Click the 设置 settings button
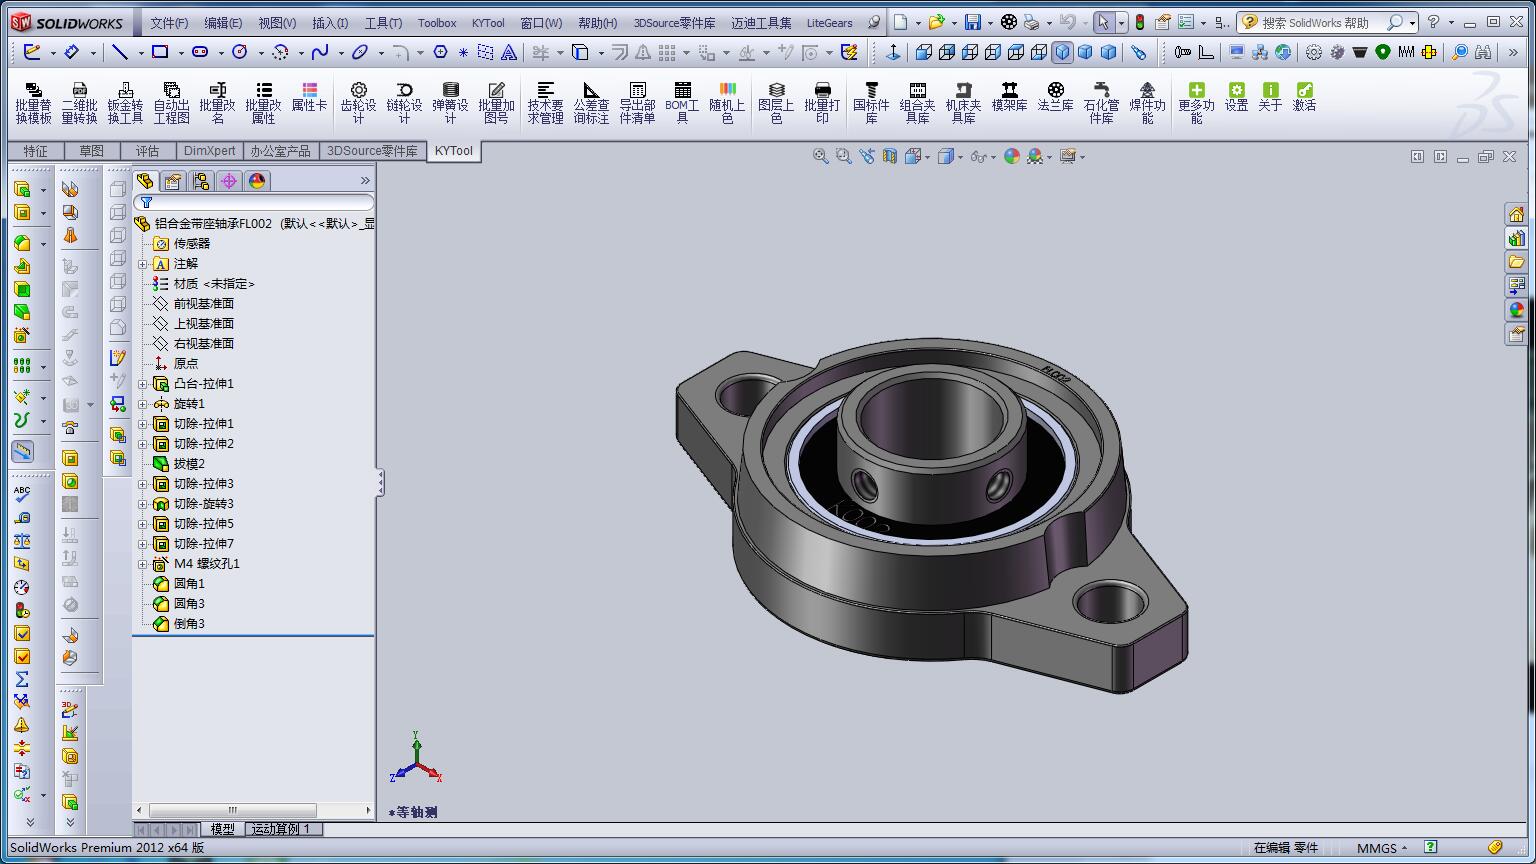The image size is (1536, 864). click(1236, 97)
